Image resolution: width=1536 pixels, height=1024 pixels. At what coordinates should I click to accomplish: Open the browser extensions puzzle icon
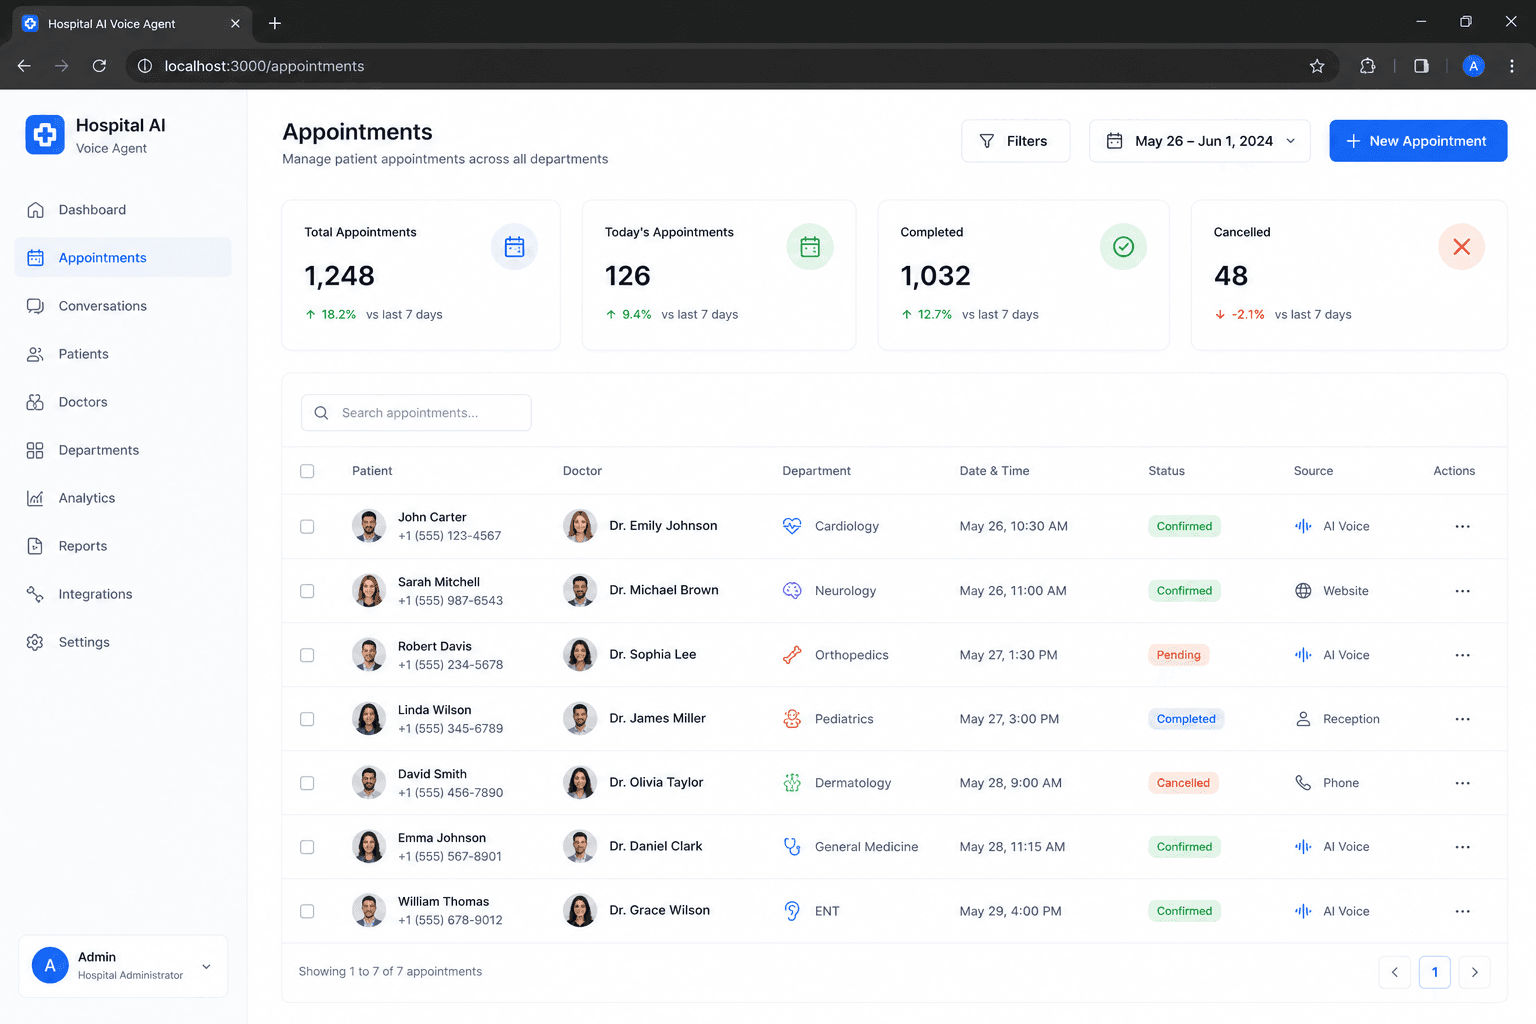coord(1367,66)
